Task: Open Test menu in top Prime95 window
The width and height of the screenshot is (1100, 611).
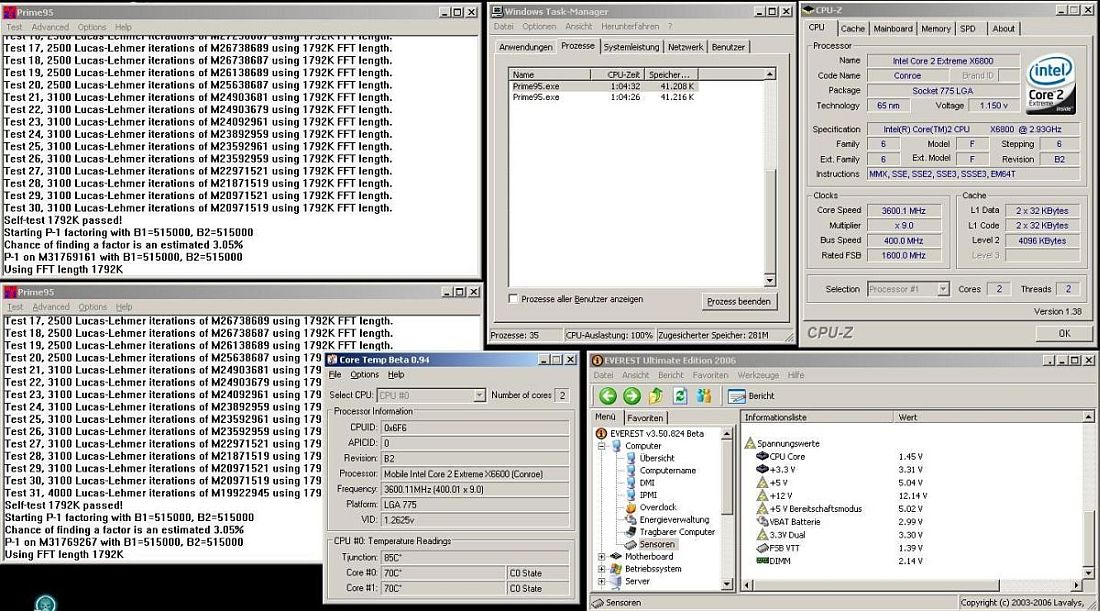Action: (x=14, y=27)
